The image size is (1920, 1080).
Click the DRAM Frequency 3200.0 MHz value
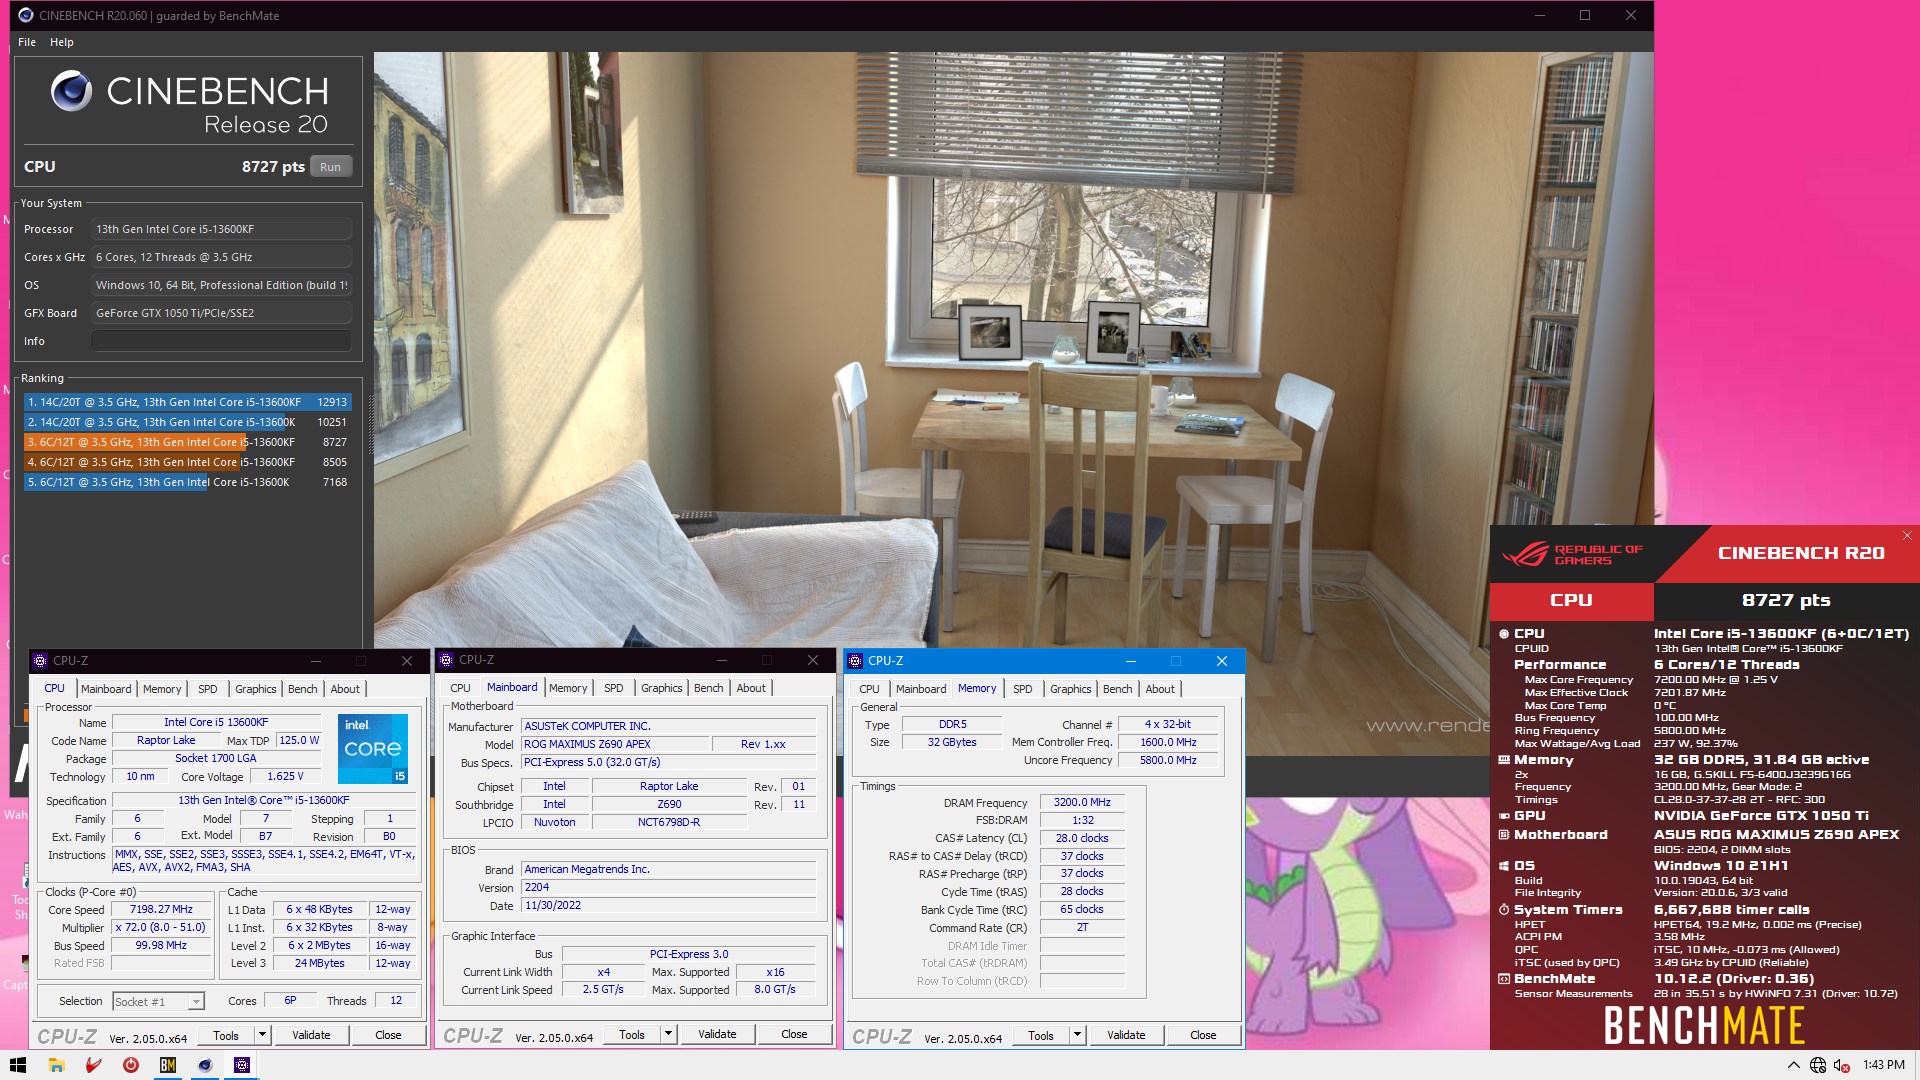tap(1082, 803)
